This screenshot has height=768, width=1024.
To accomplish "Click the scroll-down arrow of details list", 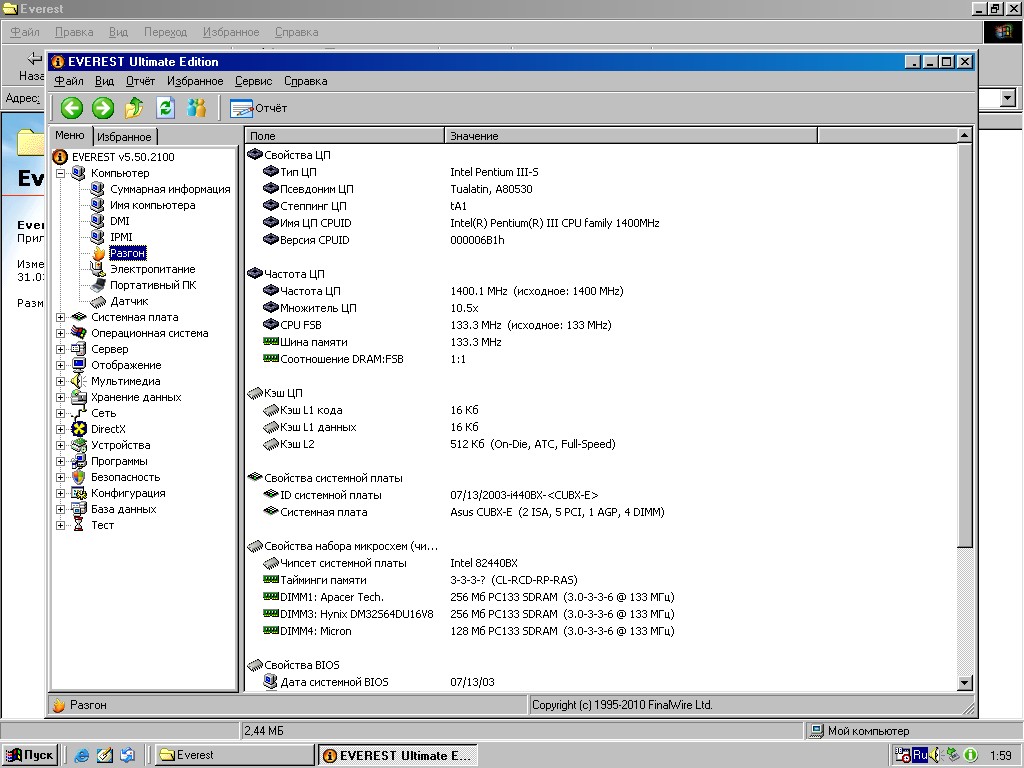I will [x=965, y=683].
